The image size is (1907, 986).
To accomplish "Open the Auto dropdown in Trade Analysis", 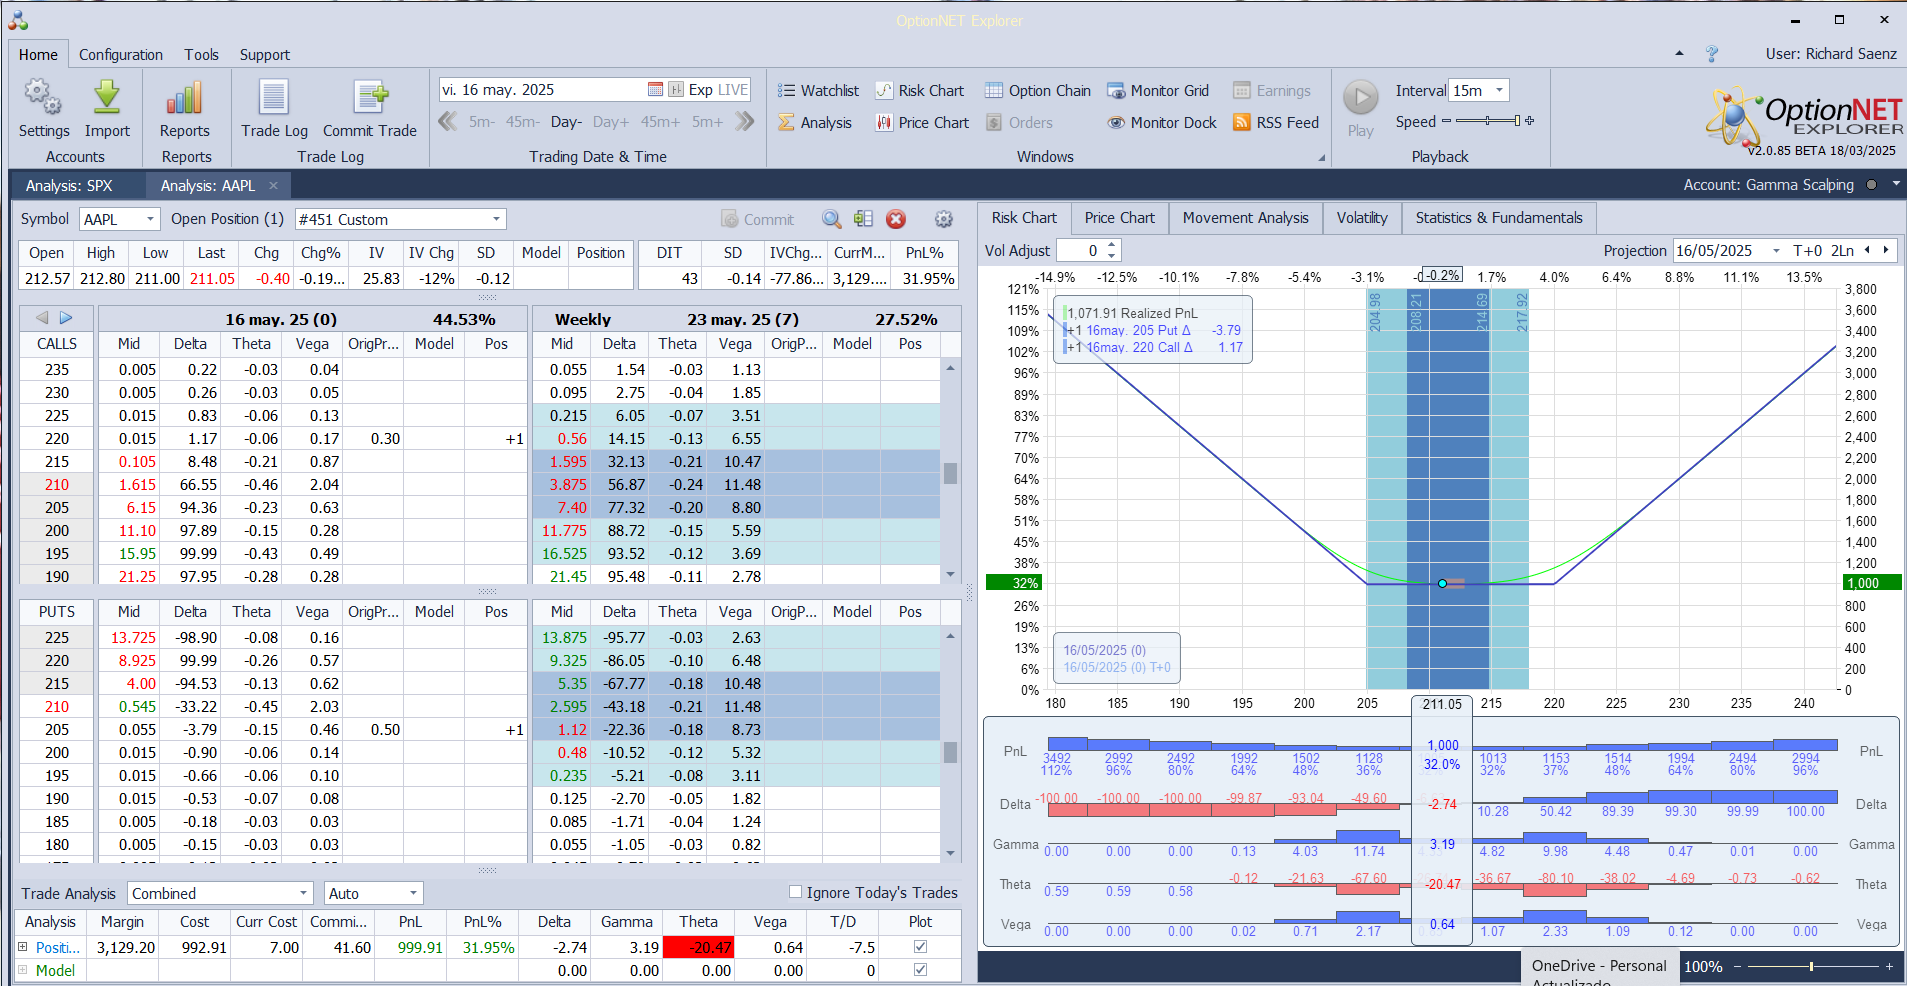I will [x=413, y=893].
